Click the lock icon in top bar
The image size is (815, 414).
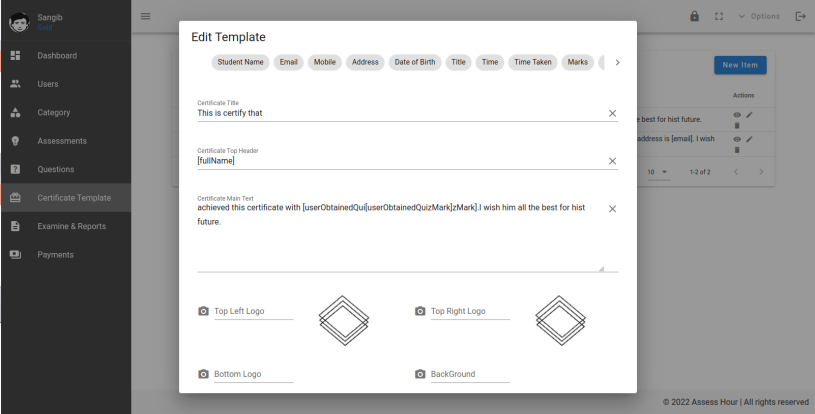(x=695, y=16)
